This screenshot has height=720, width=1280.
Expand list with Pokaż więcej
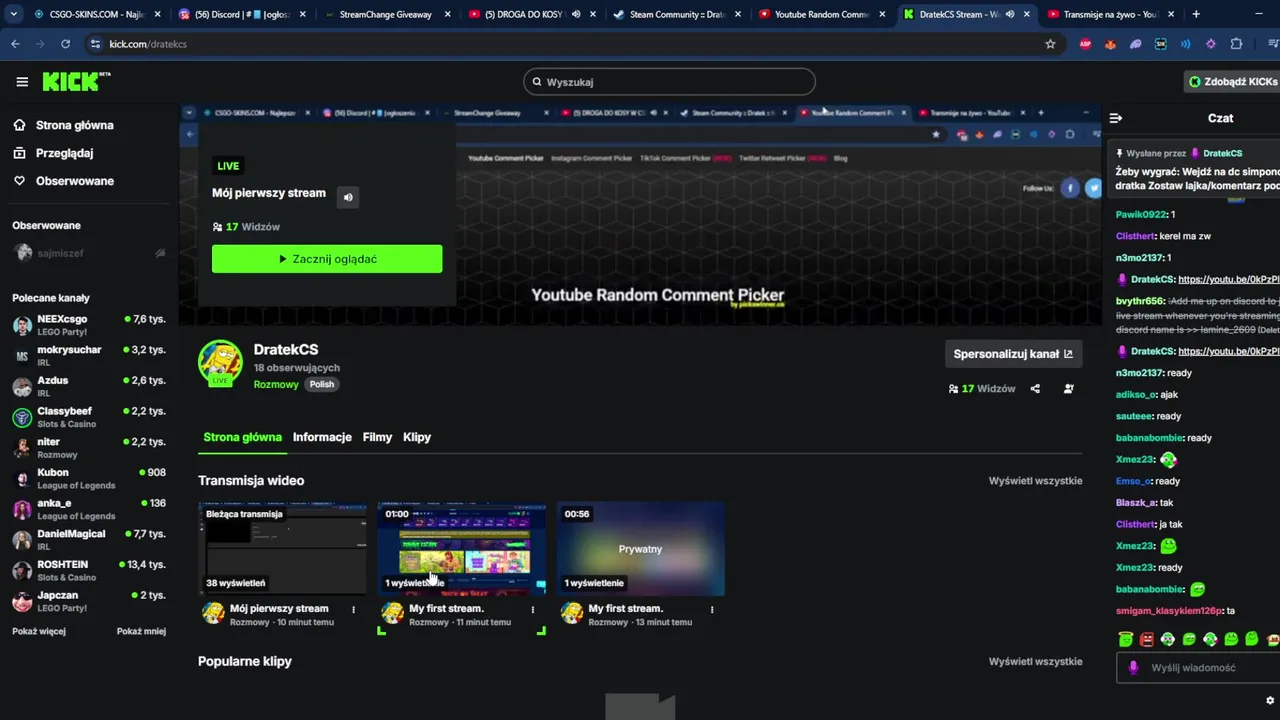pyautogui.click(x=39, y=631)
